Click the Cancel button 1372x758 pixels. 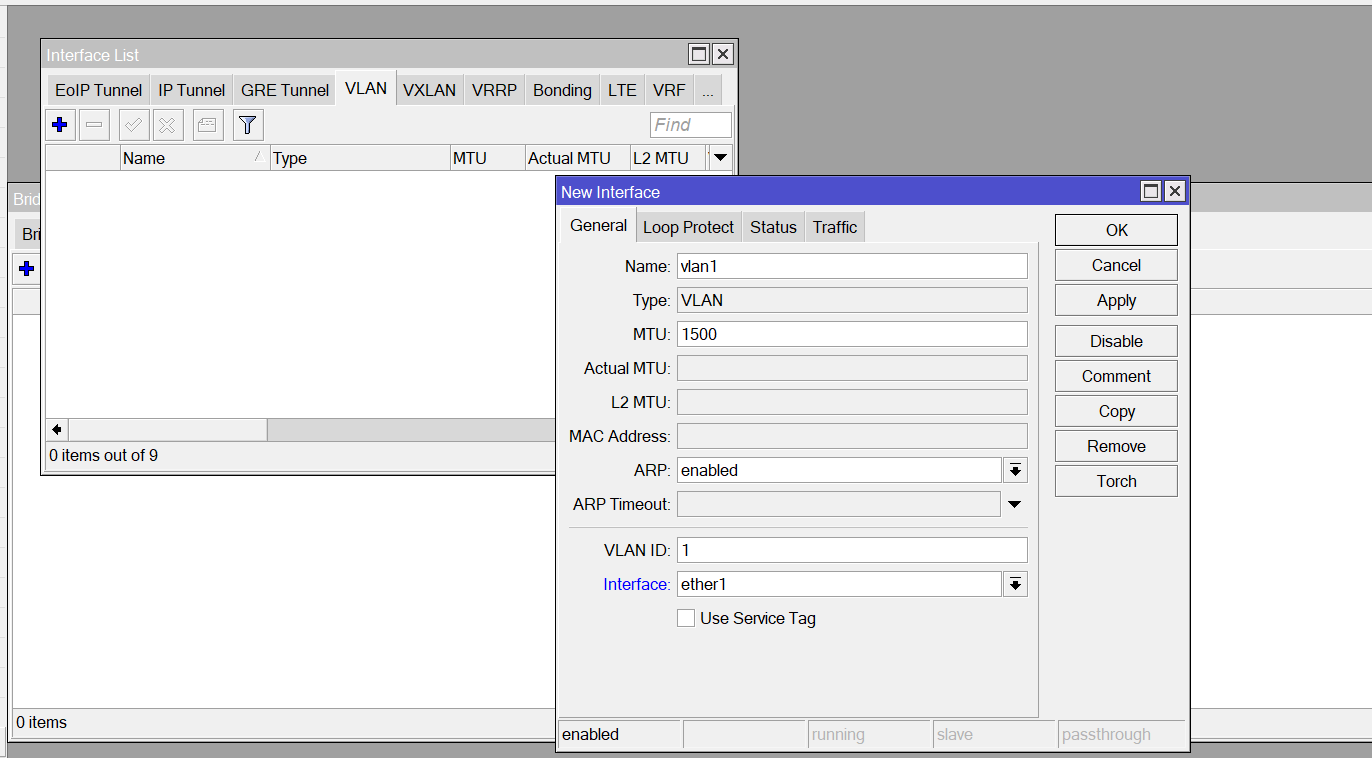1116,265
